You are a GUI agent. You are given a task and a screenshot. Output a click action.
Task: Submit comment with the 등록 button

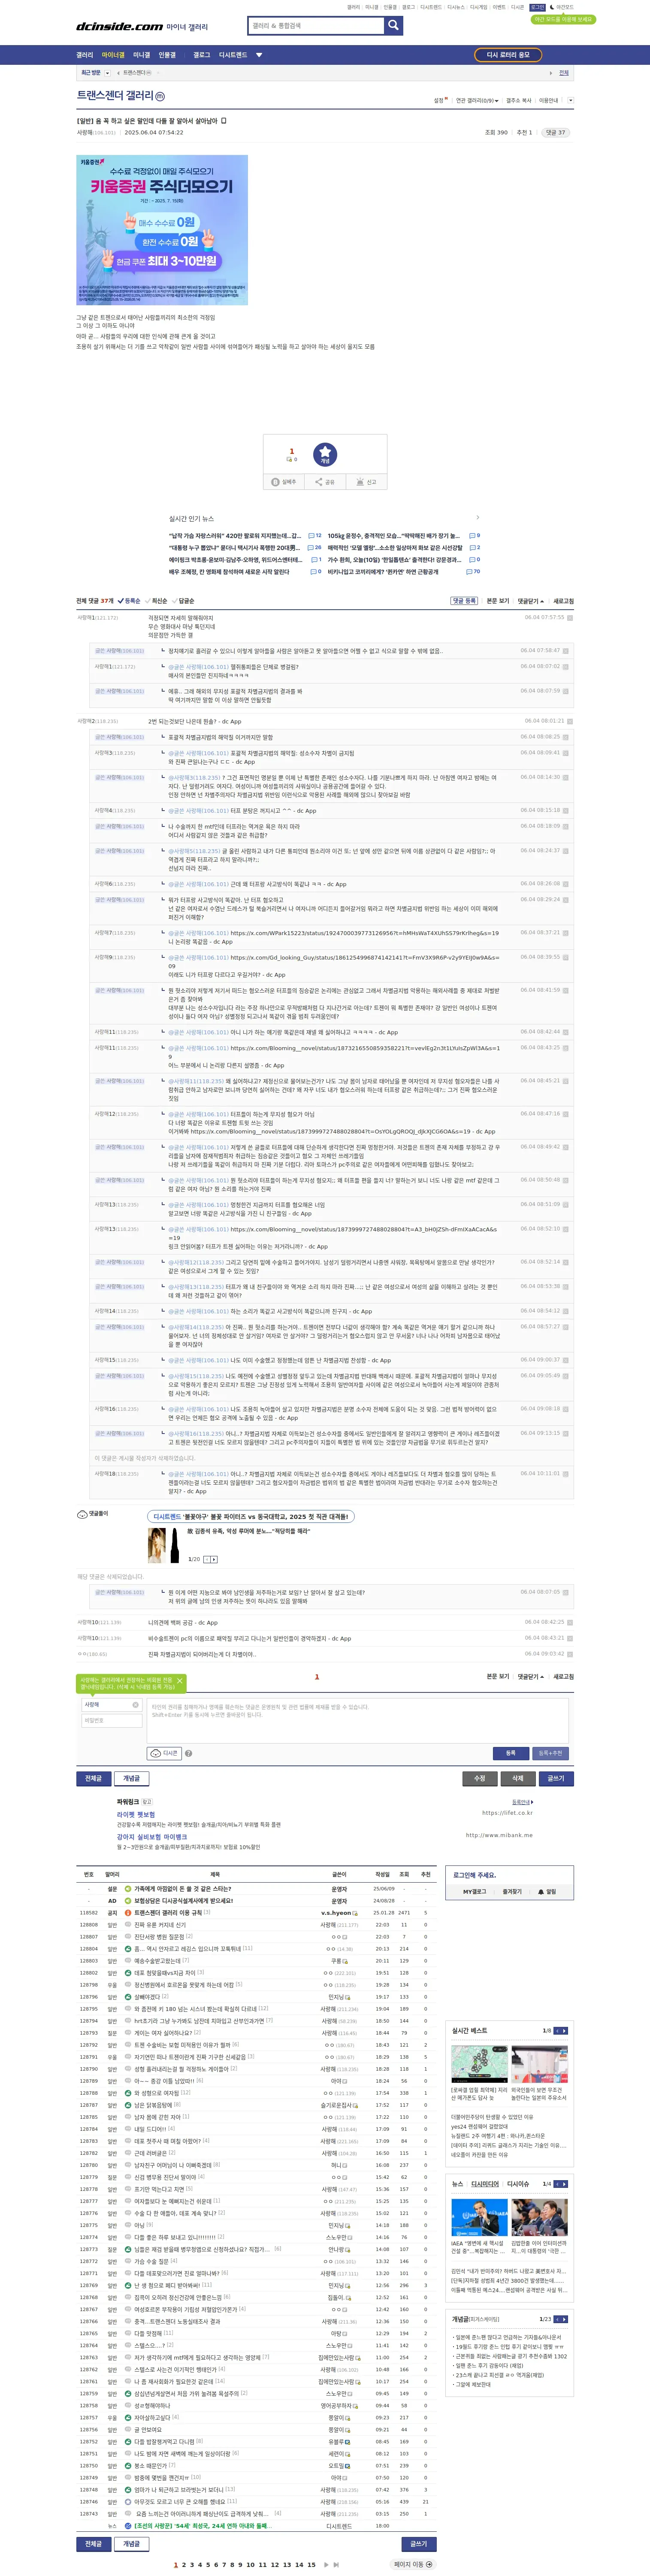click(510, 1753)
